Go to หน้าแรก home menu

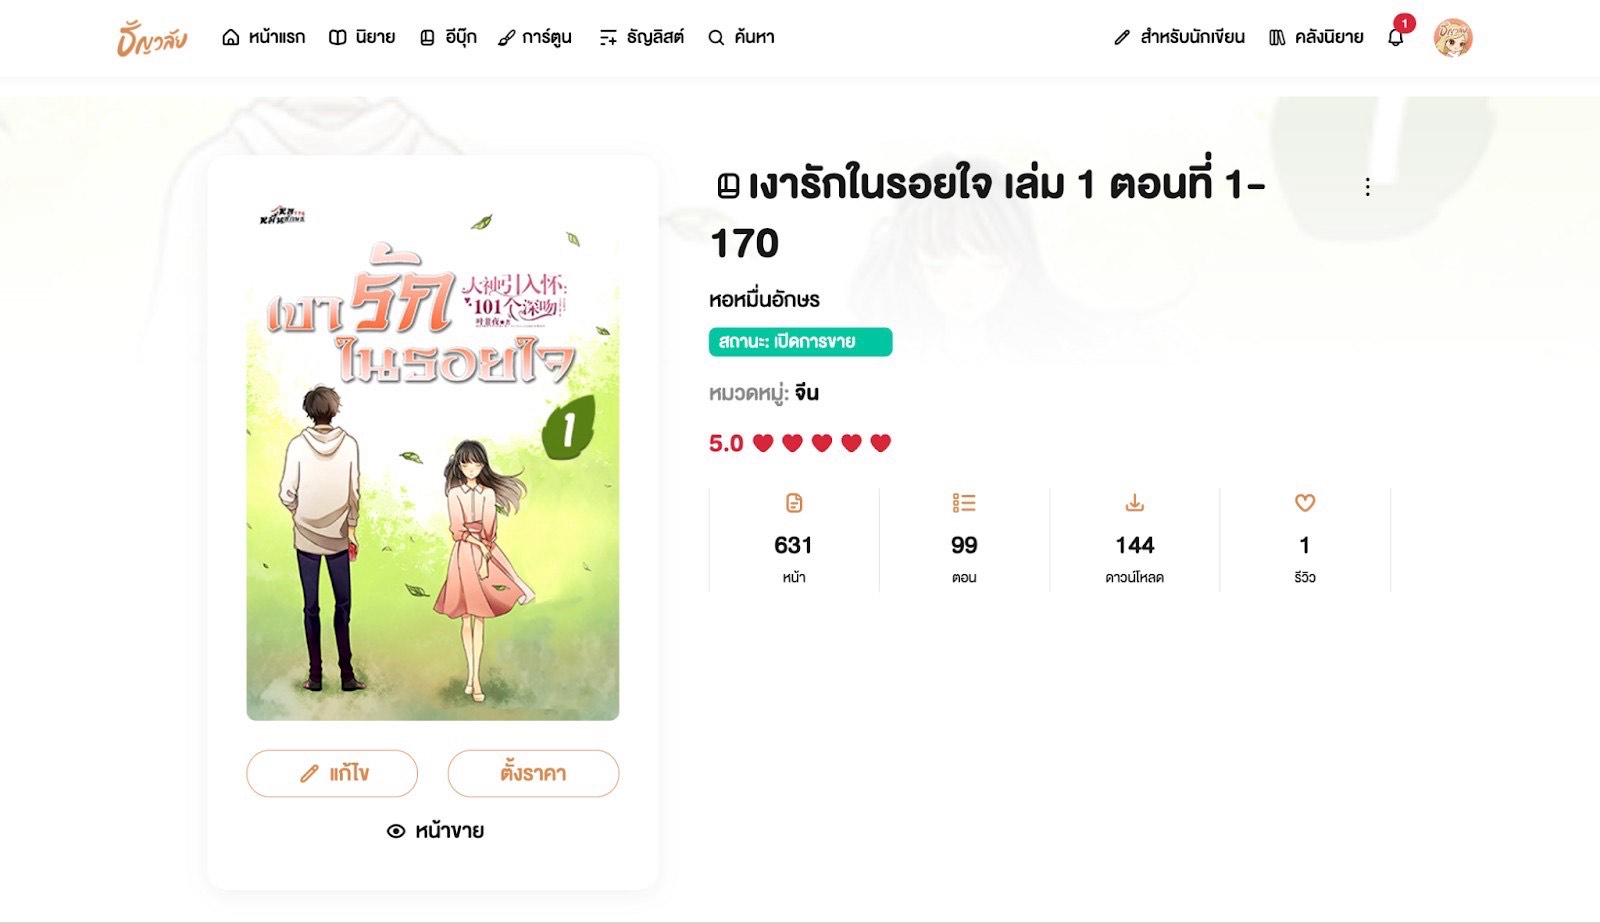[x=263, y=37]
